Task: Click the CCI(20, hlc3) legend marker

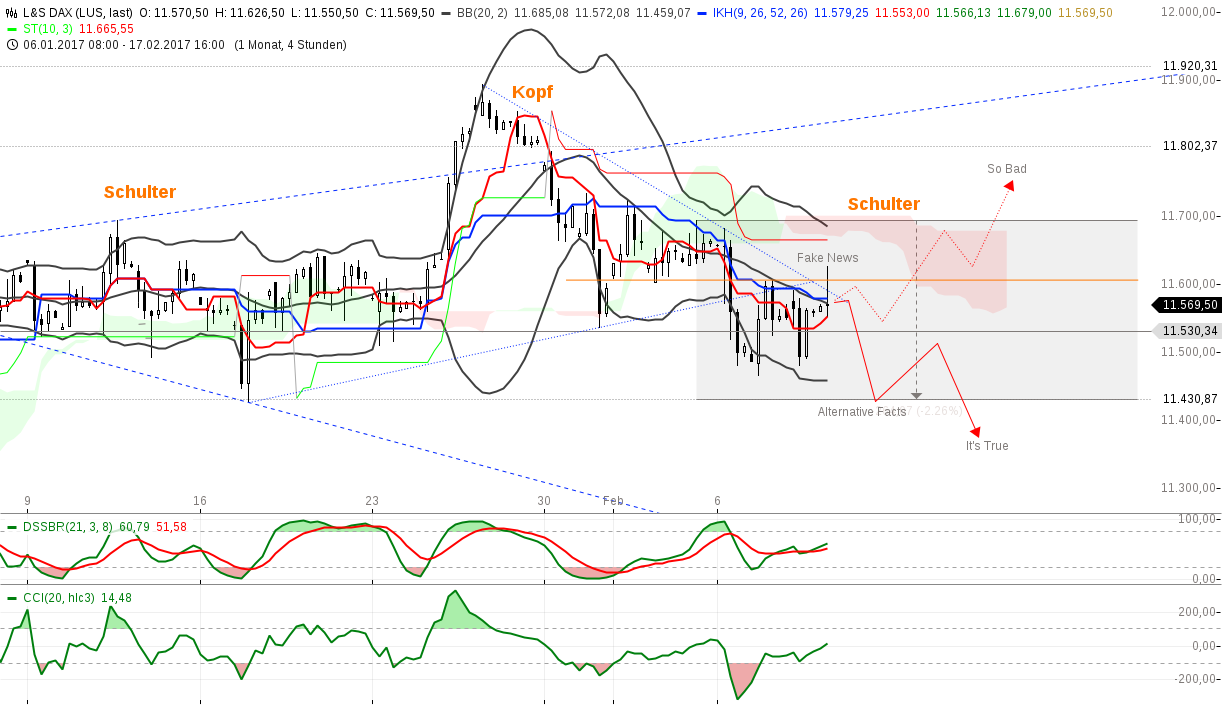Action: [x=11, y=596]
